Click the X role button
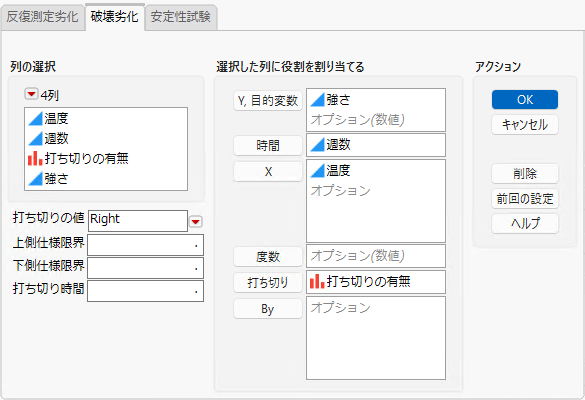The image size is (585, 400). coord(268,172)
